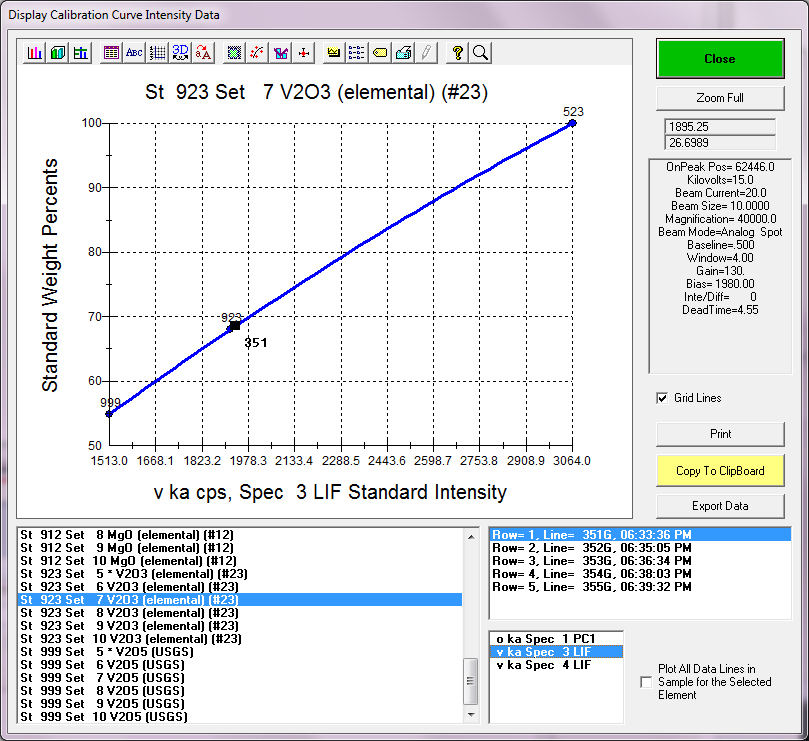Select the magnifying glass zoom icon
The image size is (809, 741).
[480, 53]
